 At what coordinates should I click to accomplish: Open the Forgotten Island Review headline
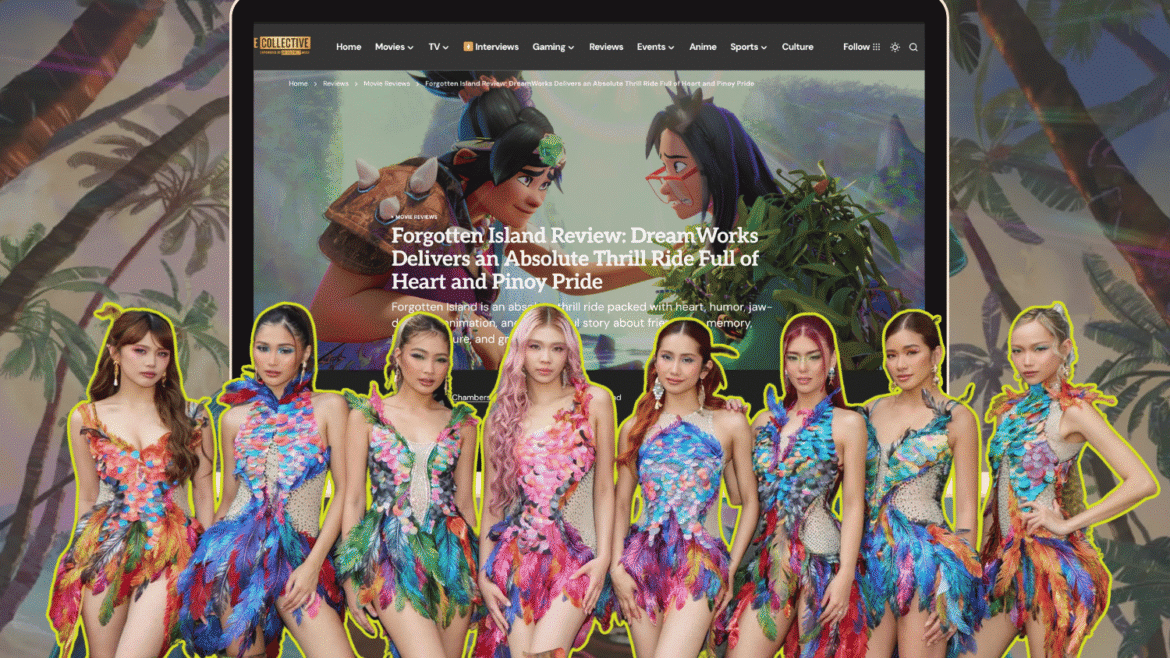(x=575, y=258)
